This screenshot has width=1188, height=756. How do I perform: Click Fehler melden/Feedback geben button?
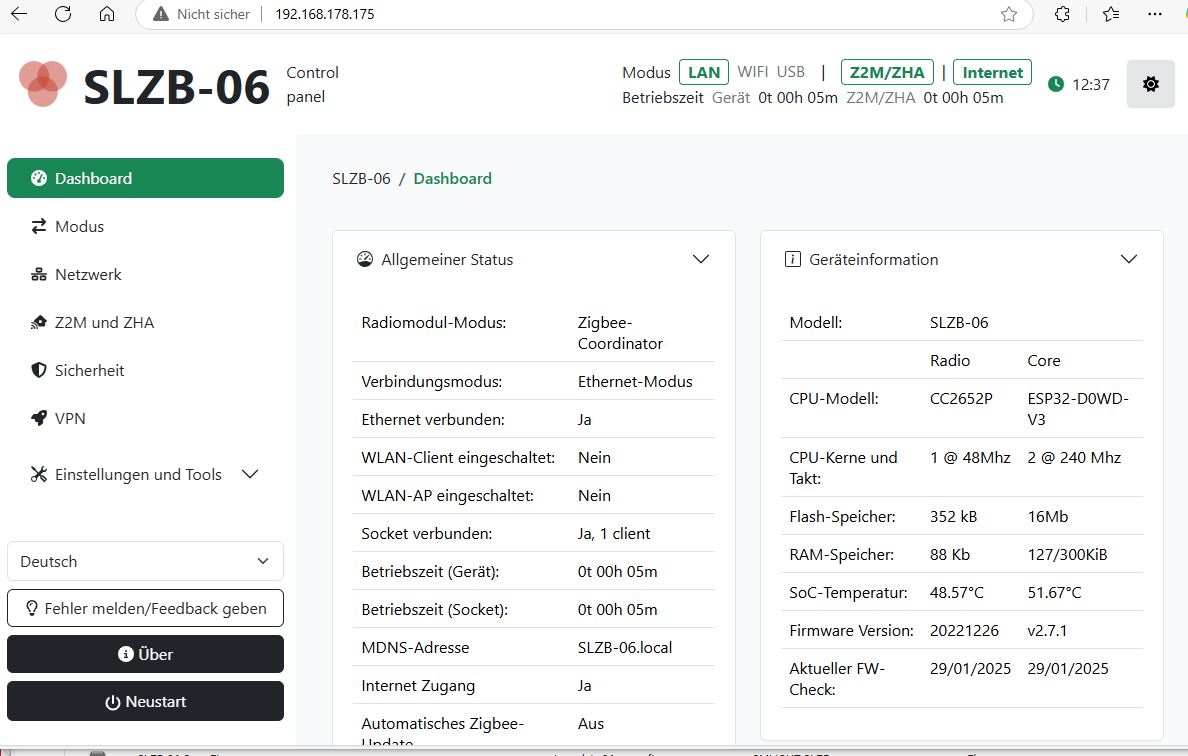[x=145, y=608]
